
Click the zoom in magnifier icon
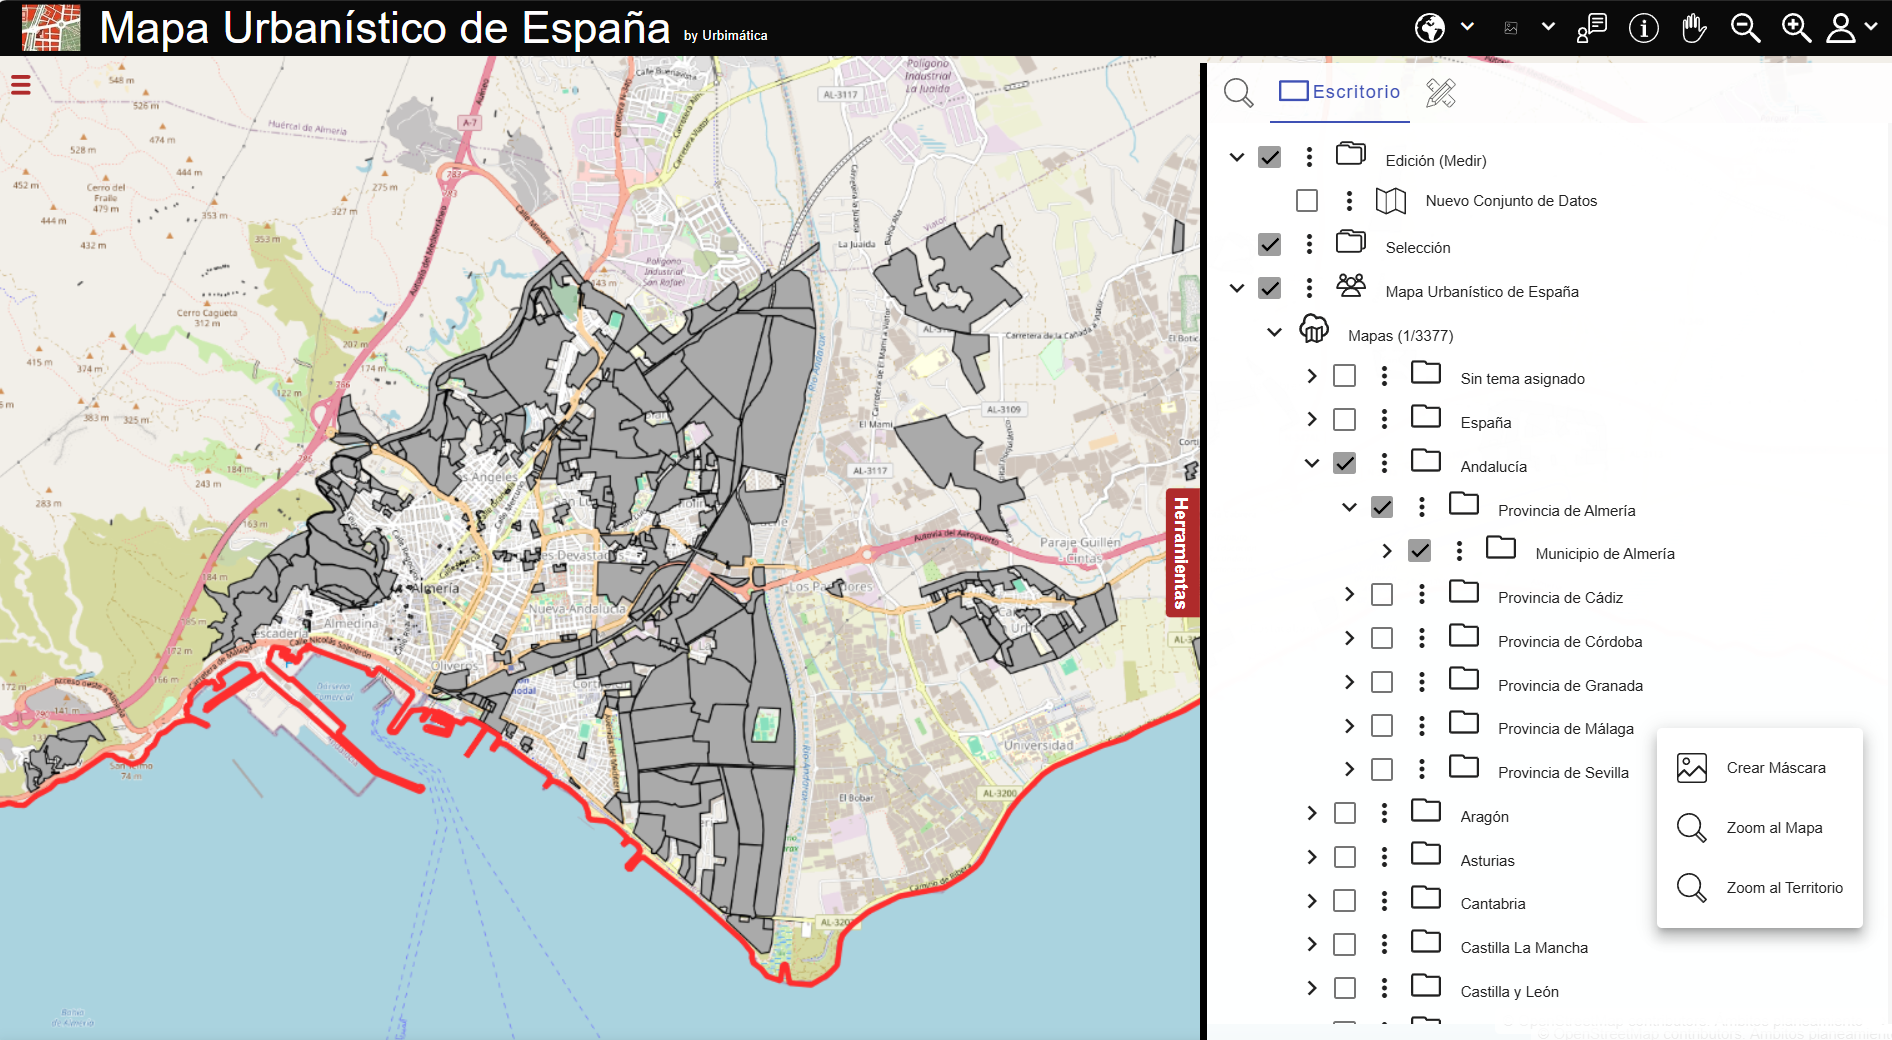[1795, 27]
